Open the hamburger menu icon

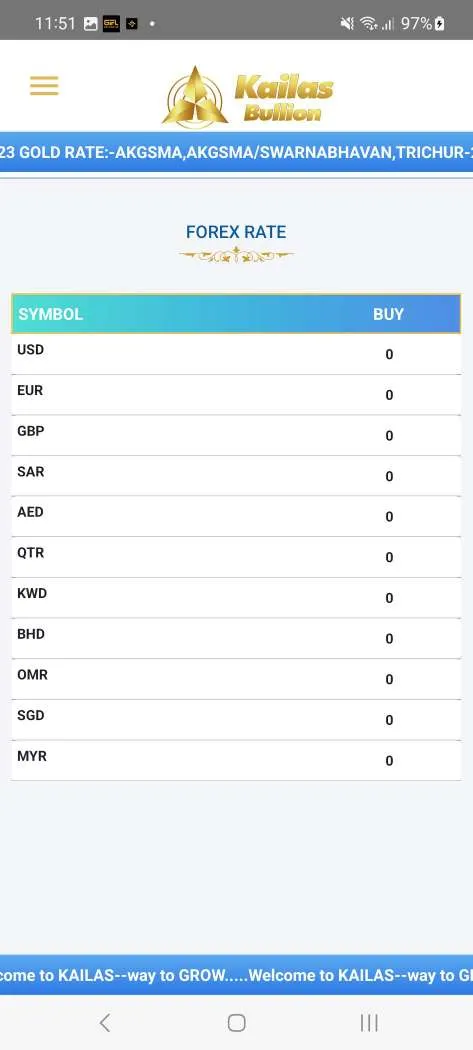(44, 86)
